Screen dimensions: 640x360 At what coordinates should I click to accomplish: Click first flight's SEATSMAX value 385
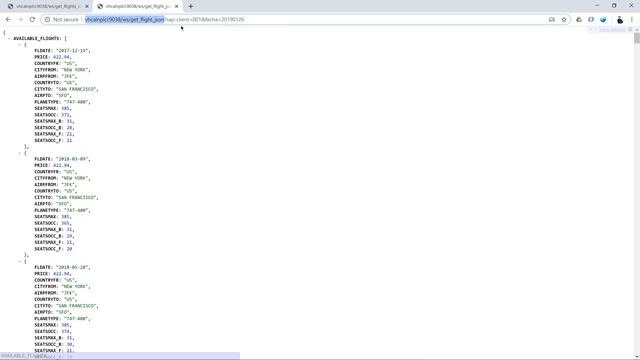coord(65,108)
